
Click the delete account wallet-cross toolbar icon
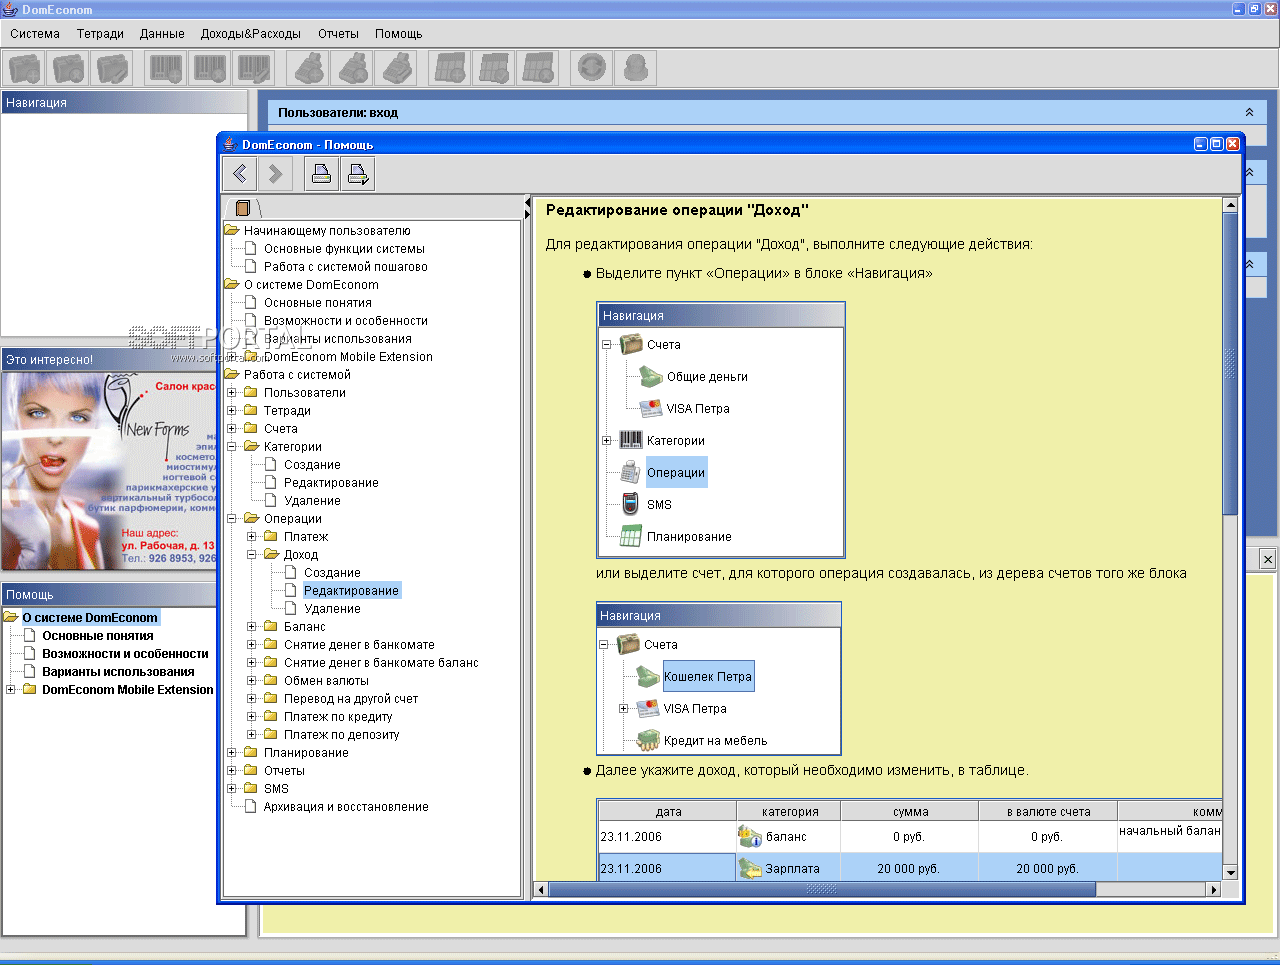[68, 68]
